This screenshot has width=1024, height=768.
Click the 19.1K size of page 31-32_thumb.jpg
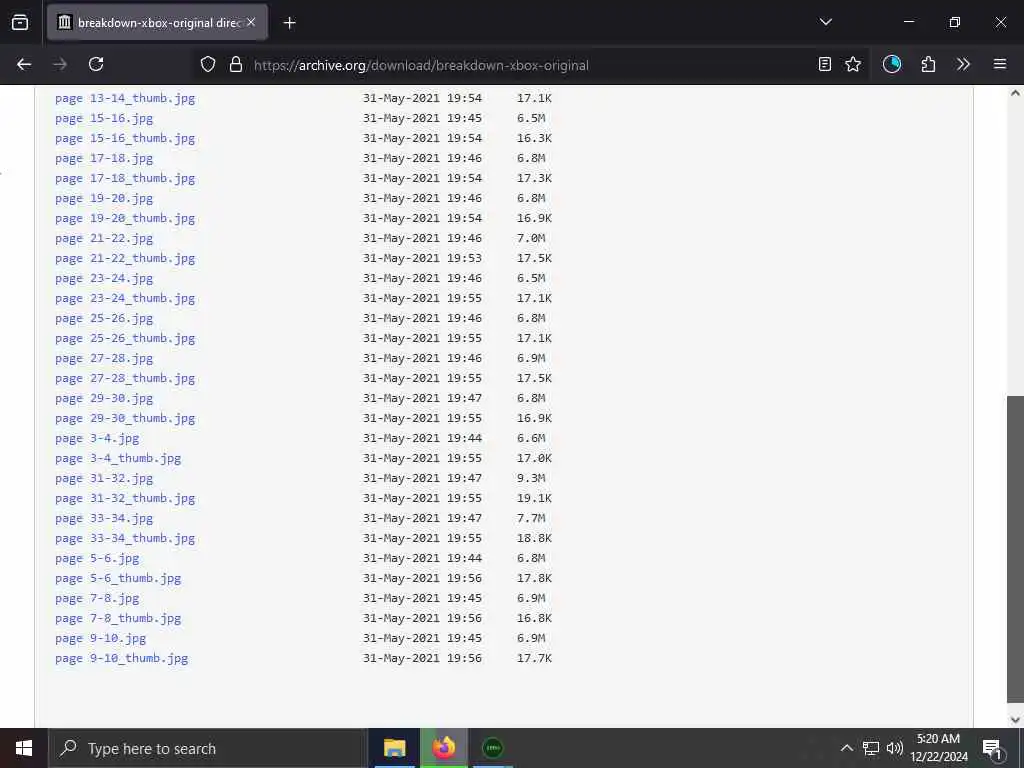pos(534,498)
